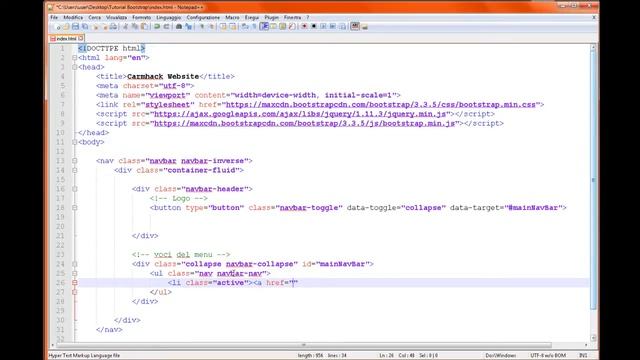The height and width of the screenshot is (360, 640).
Task: Click the bootstrap.min.js URL link
Action: coord(304,124)
